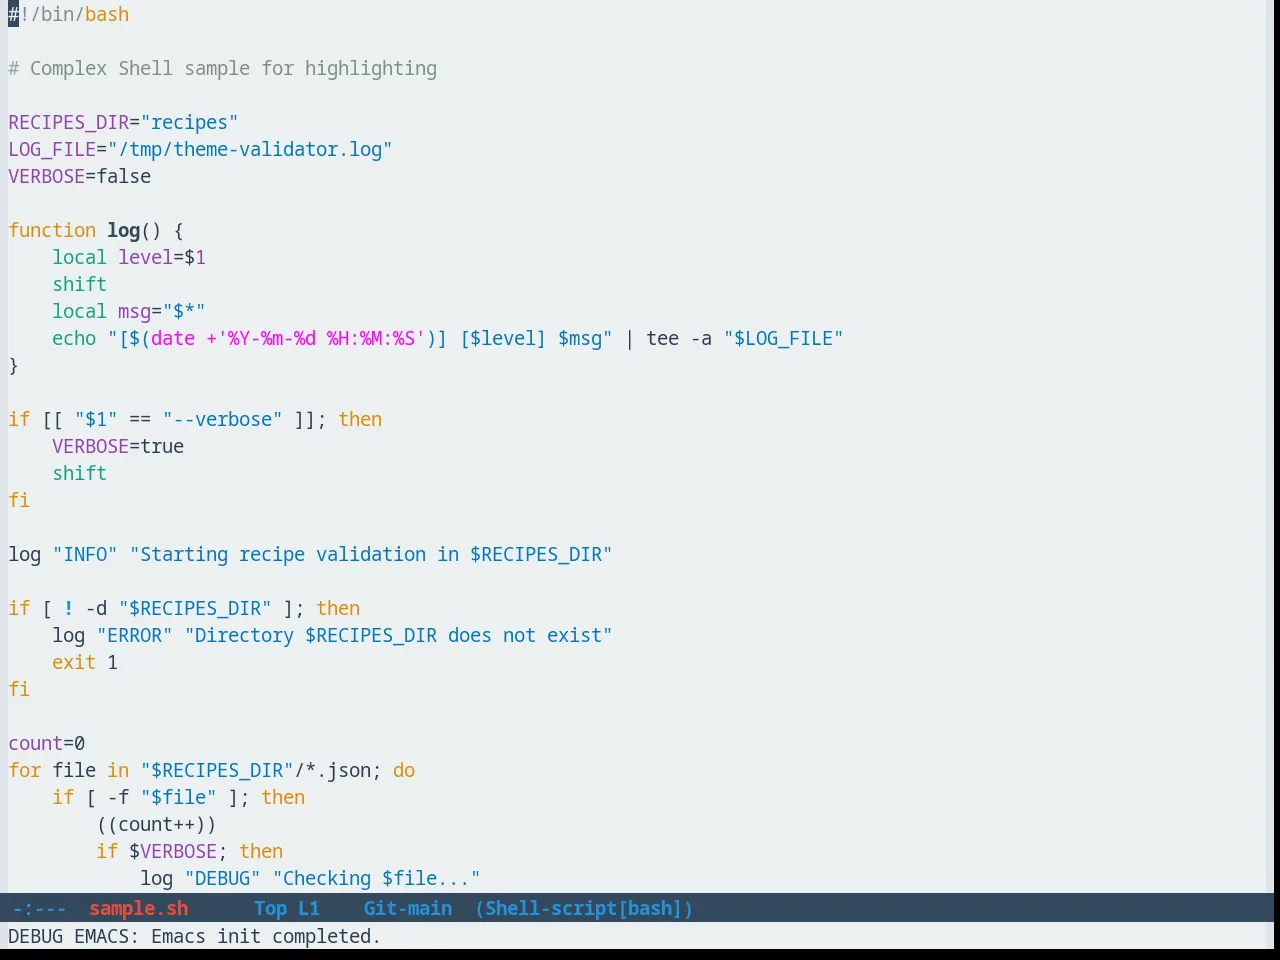Click the 'count=0' line
Viewport: 1280px width, 960px height.
click(x=47, y=743)
